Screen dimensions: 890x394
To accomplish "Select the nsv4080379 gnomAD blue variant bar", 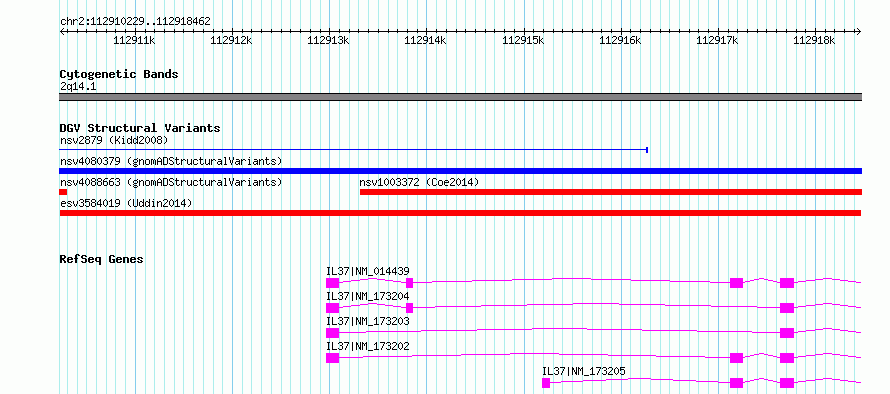I will point(461,171).
